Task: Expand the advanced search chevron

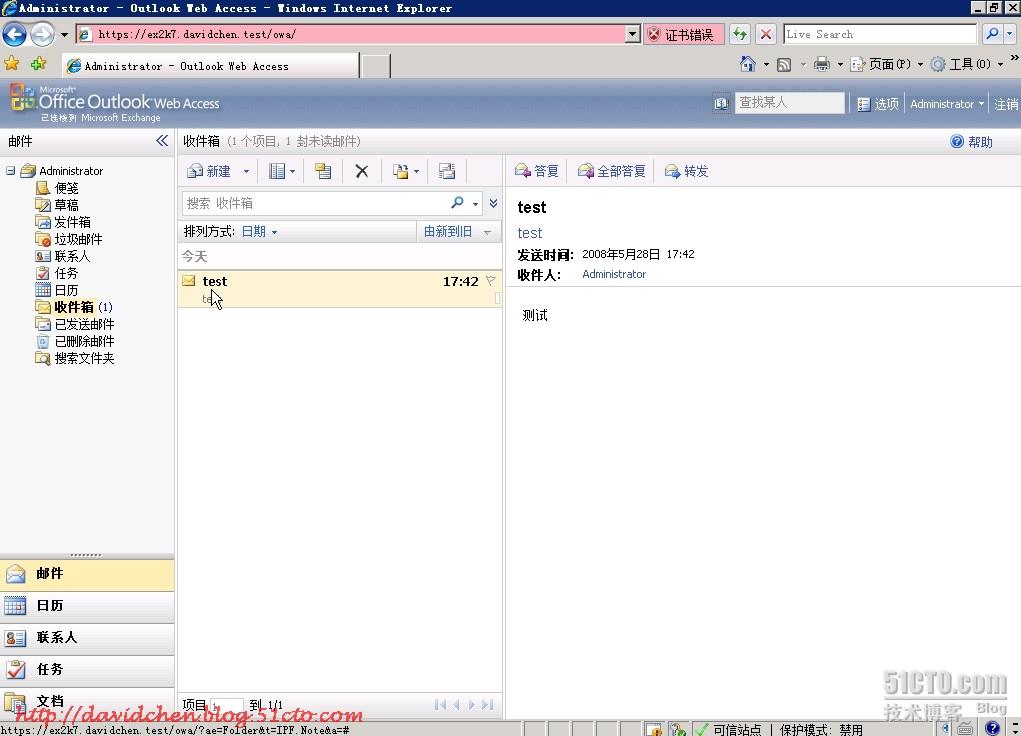Action: pos(494,203)
